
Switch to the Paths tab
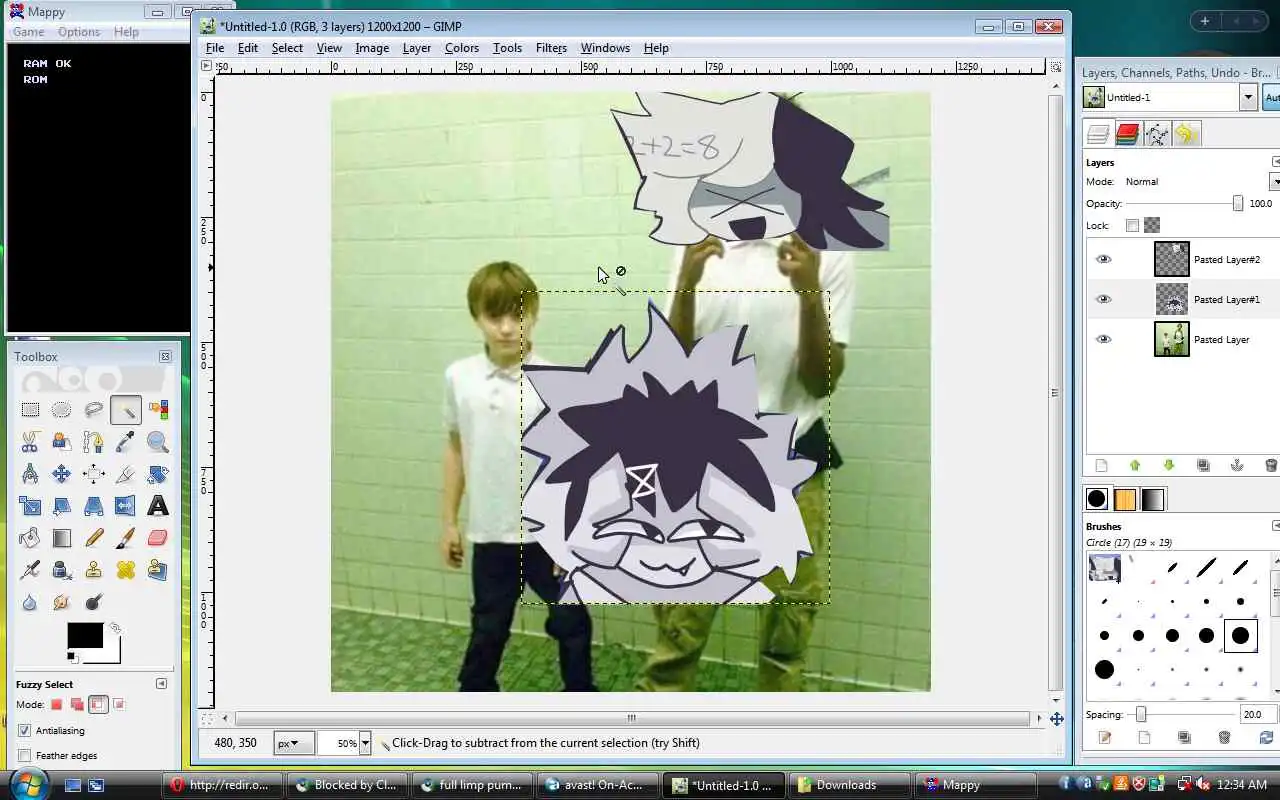pos(1157,134)
